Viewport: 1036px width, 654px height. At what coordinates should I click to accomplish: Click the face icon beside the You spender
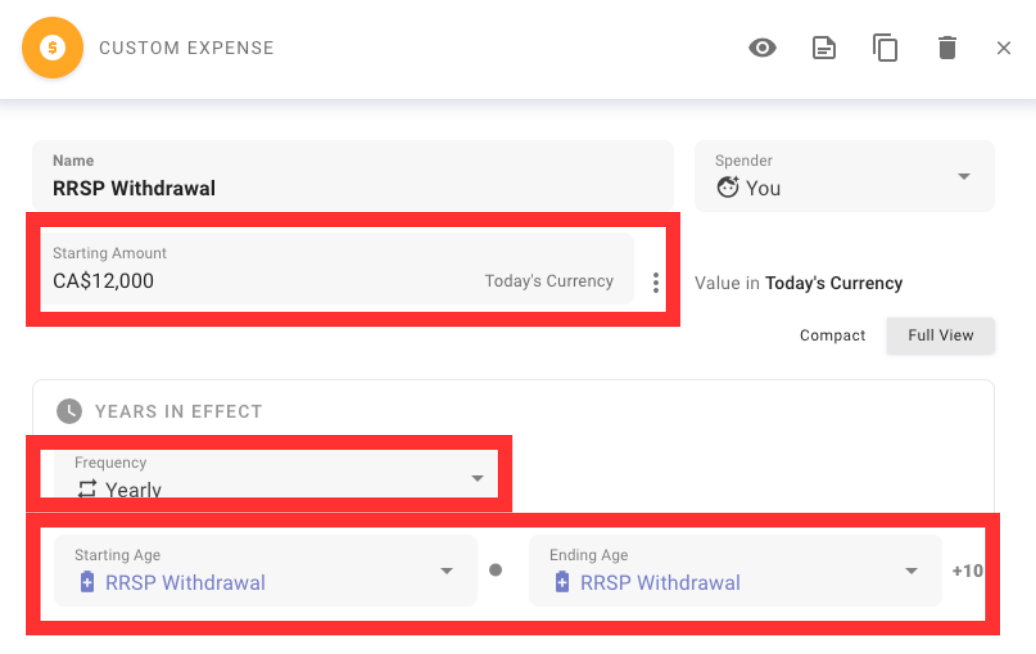(x=728, y=187)
